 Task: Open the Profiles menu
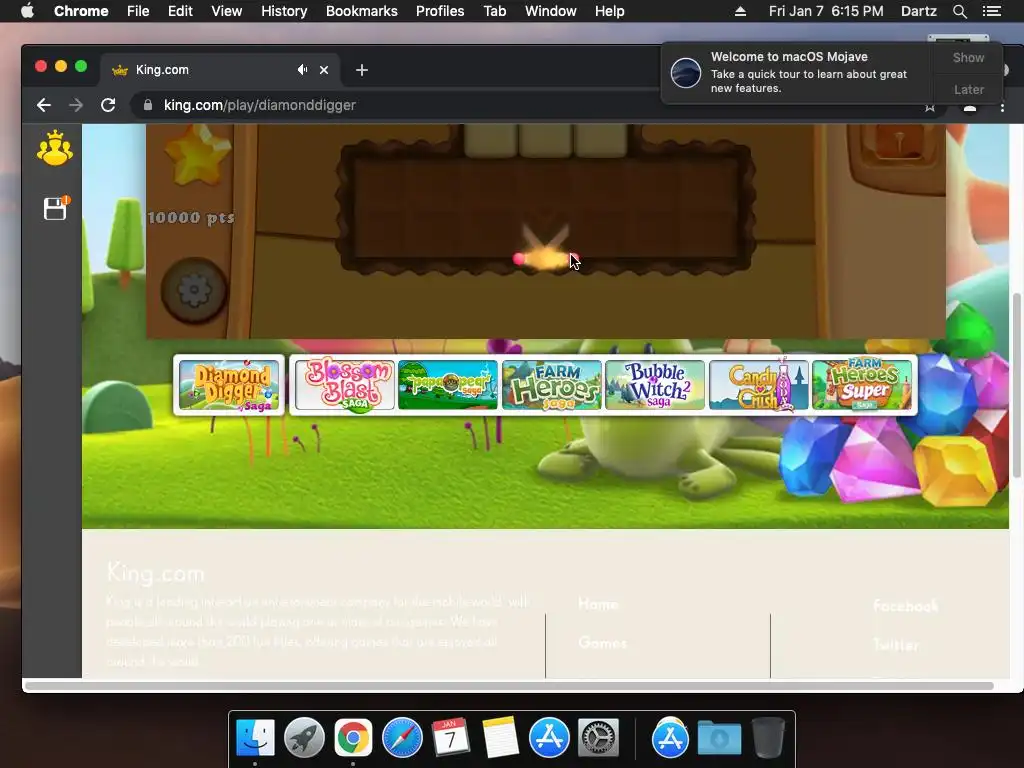pyautogui.click(x=440, y=11)
